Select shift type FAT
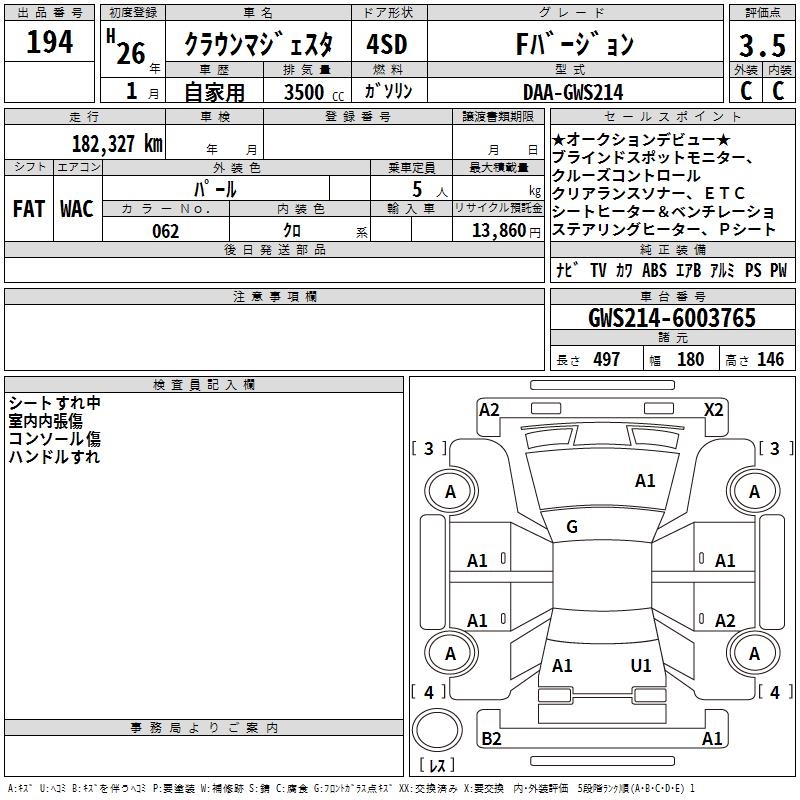800x800 pixels. click(x=29, y=209)
